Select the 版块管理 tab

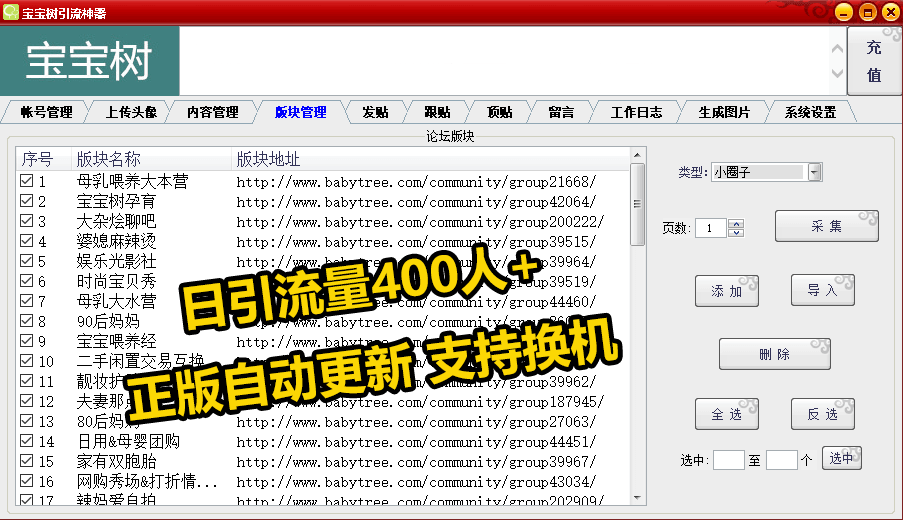point(300,112)
